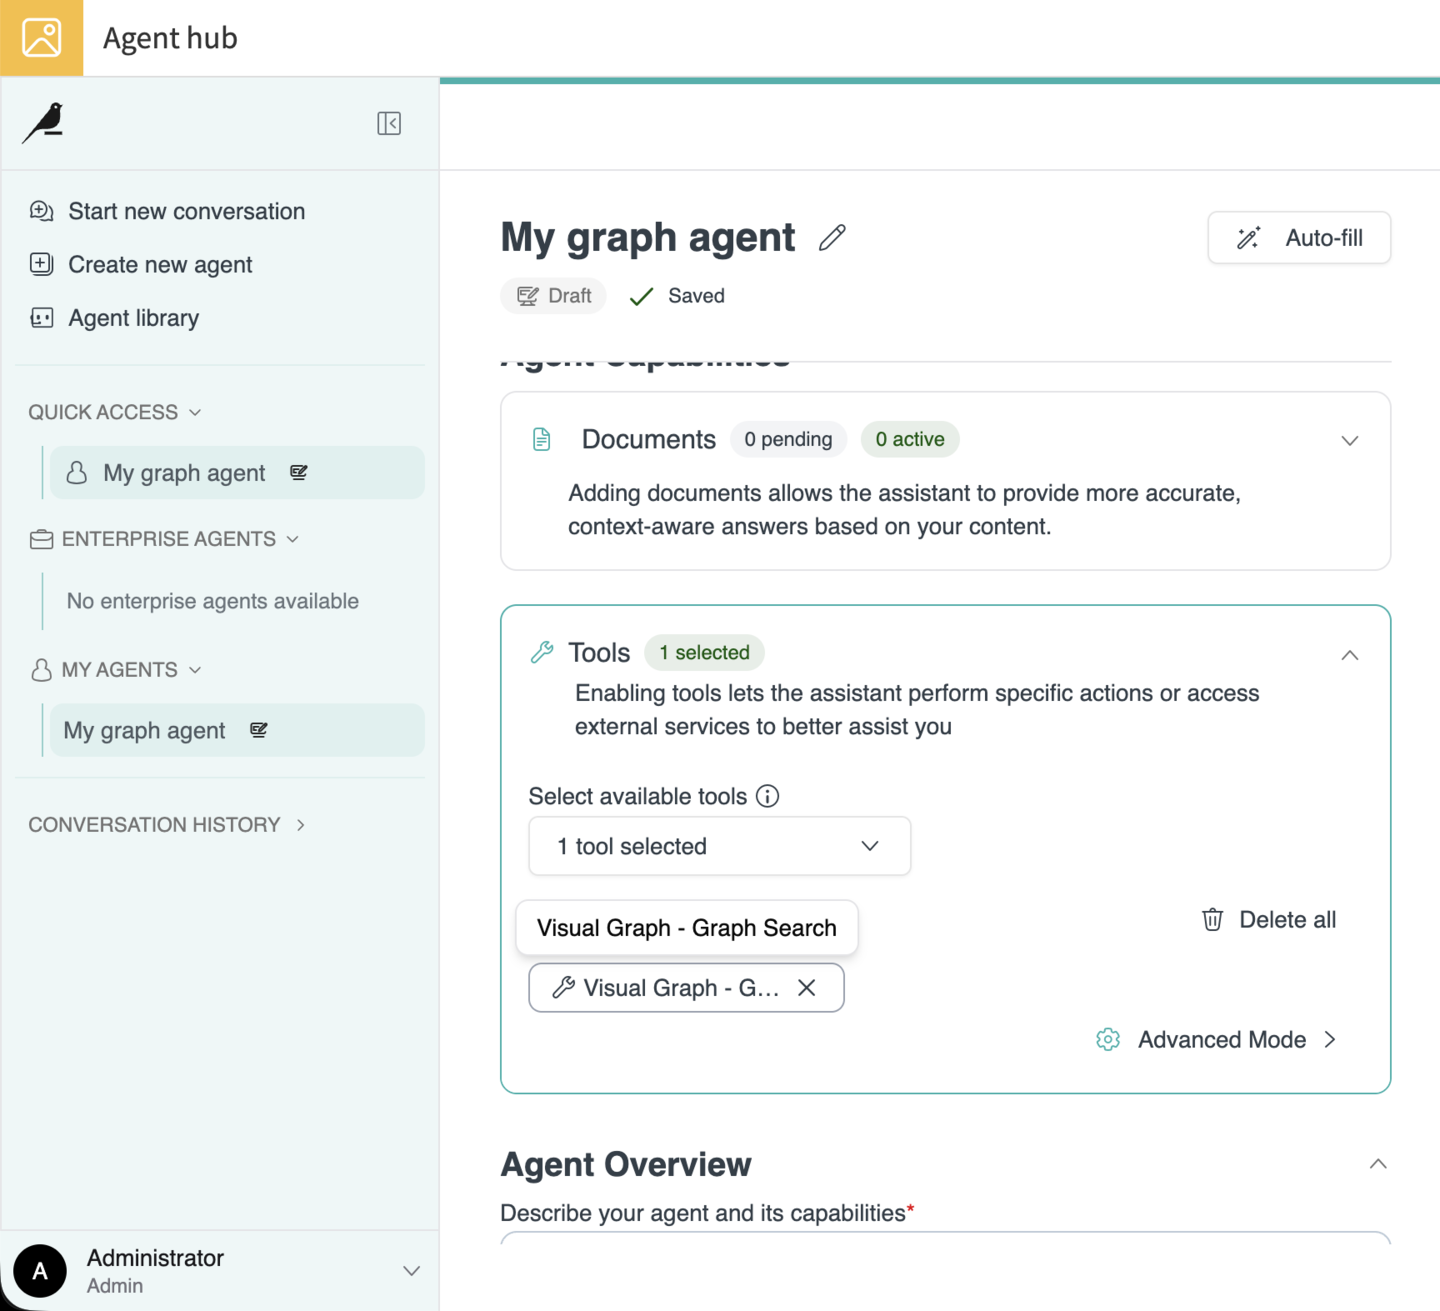The height and width of the screenshot is (1311, 1440).
Task: Collapse the Agent Overview section
Action: pyautogui.click(x=1378, y=1164)
